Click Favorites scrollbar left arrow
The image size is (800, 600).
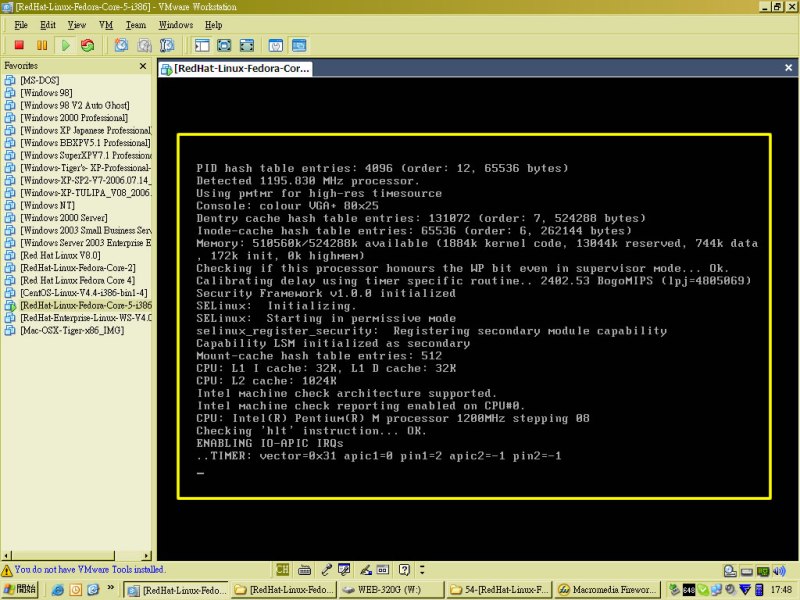pyautogui.click(x=7, y=556)
